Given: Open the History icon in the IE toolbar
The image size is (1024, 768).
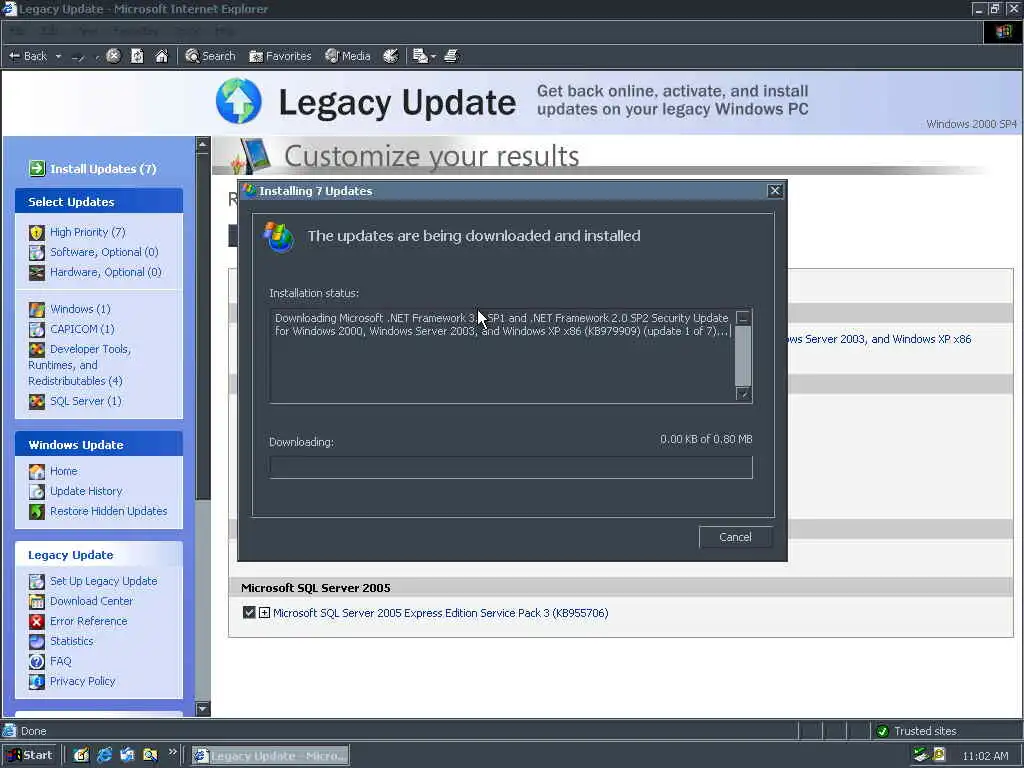Looking at the screenshot, I should (x=391, y=56).
